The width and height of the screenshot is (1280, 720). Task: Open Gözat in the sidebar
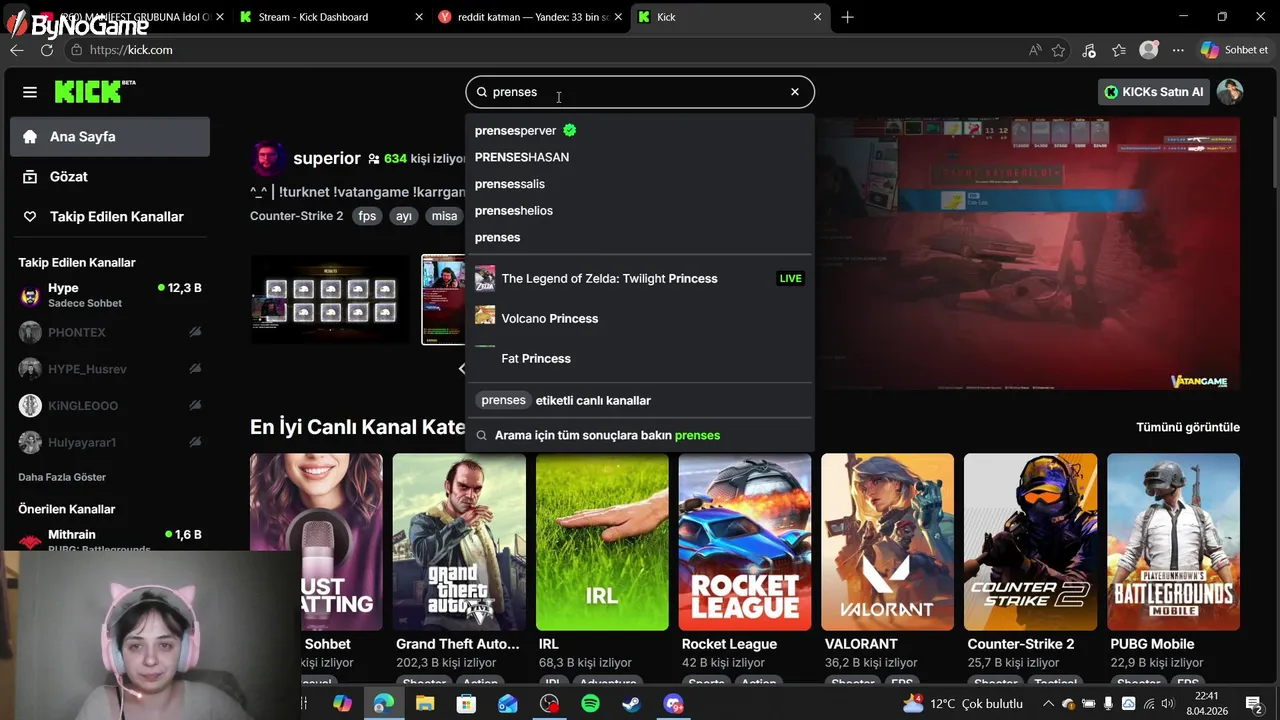pos(110,177)
